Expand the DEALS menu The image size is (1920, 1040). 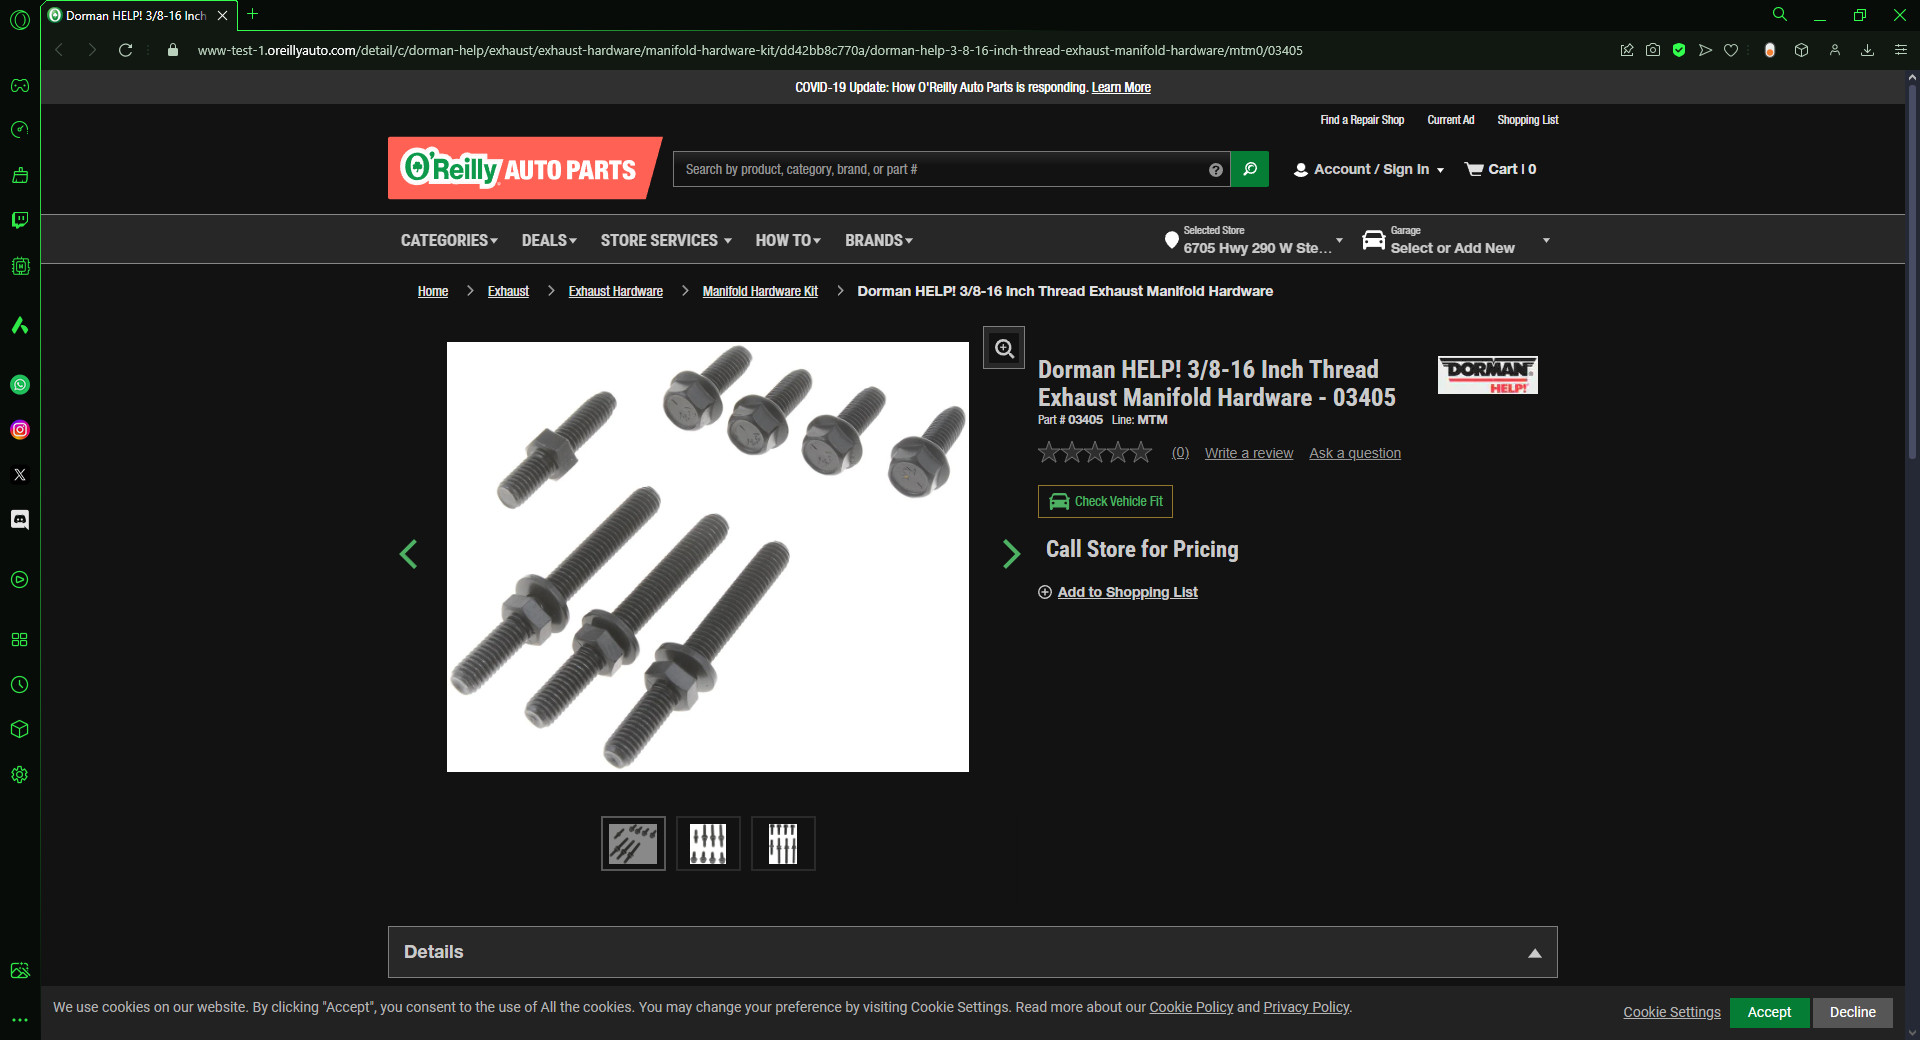pos(549,240)
